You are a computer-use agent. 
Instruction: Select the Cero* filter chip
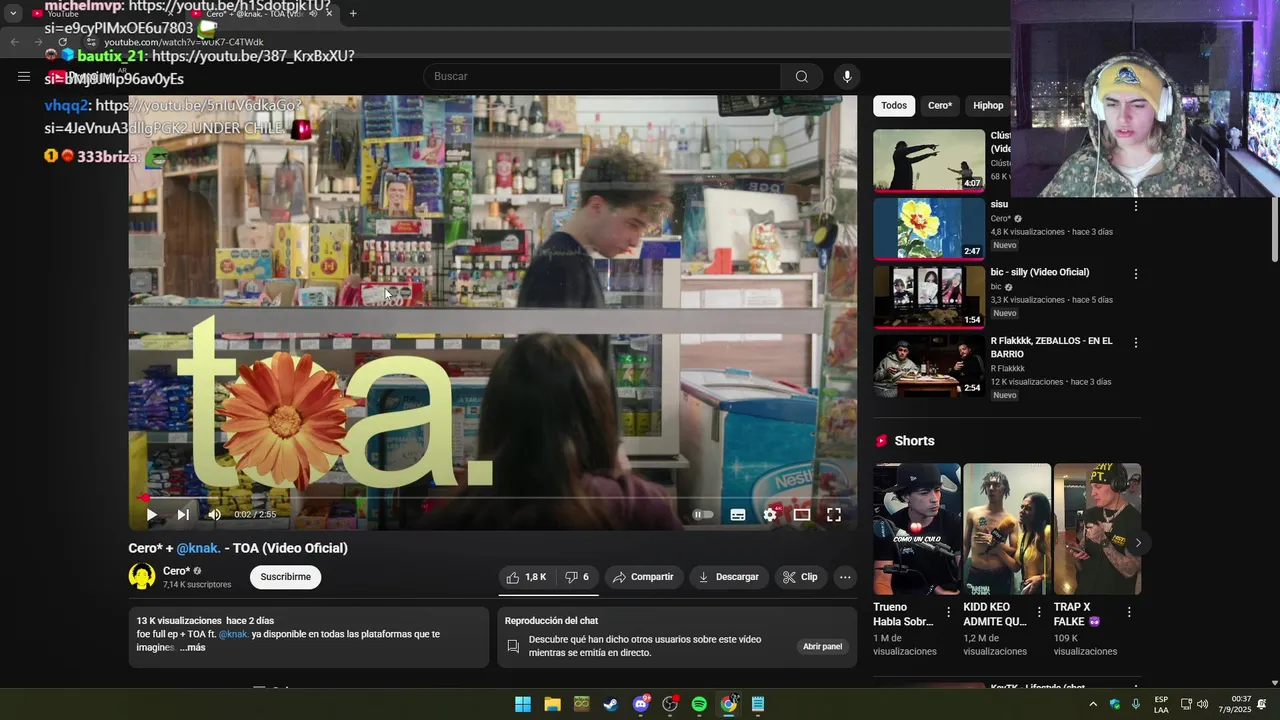pos(940,105)
